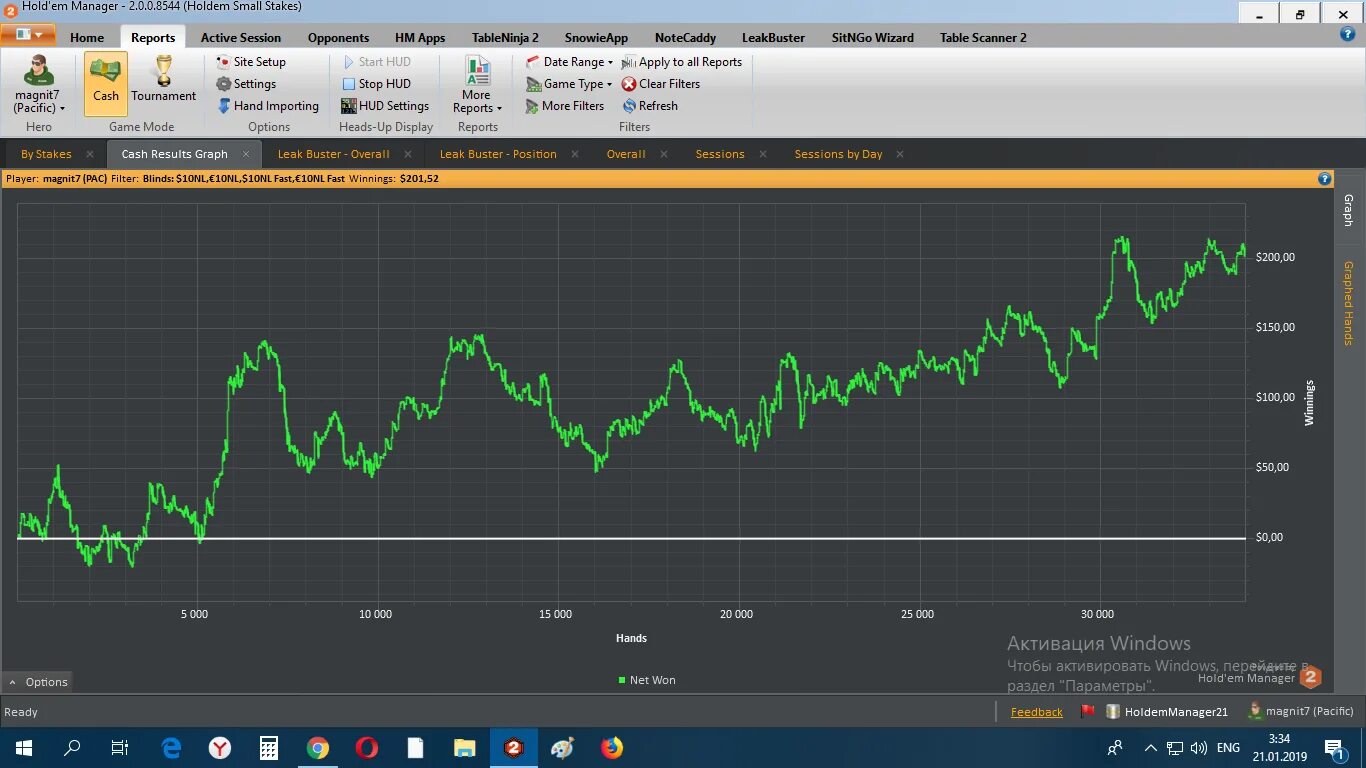Screen dimensions: 1366x768
Task: Refresh the report
Action: pos(650,106)
